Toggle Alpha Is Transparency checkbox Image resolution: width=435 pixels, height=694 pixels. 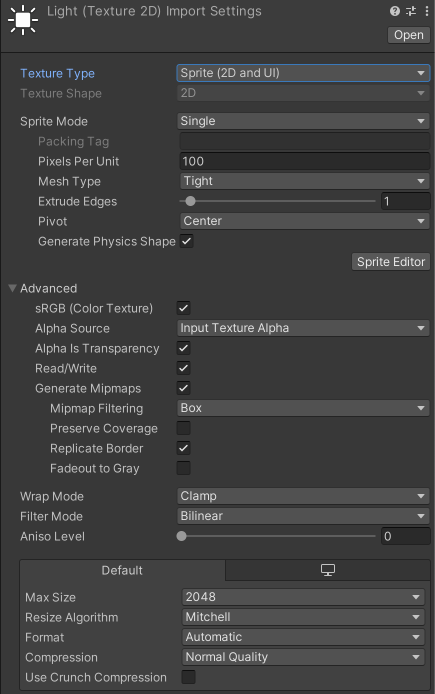click(184, 348)
